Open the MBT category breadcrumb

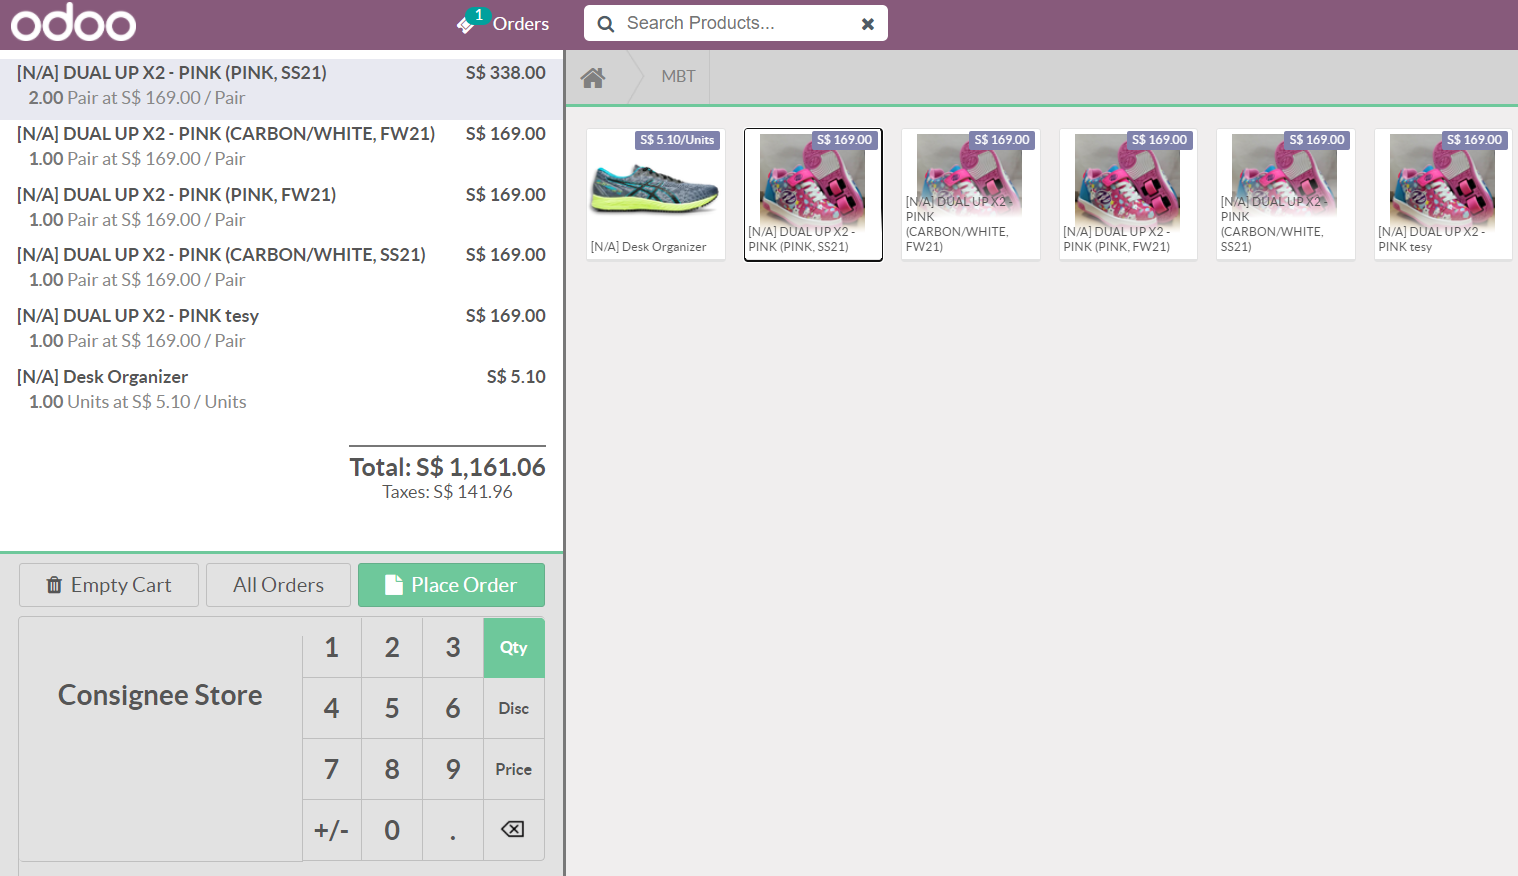tap(678, 77)
